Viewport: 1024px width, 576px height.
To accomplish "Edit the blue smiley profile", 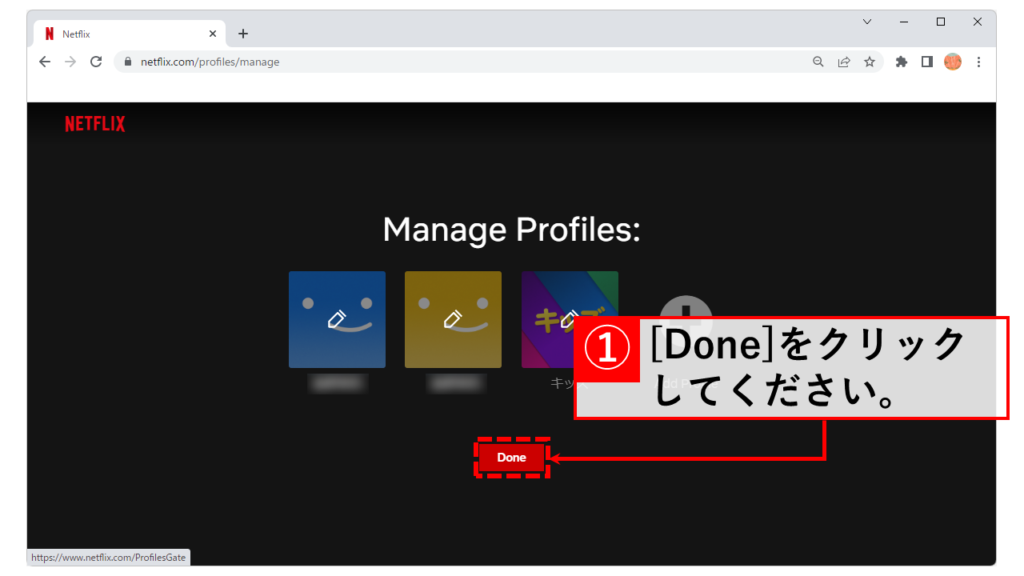I will [x=337, y=319].
